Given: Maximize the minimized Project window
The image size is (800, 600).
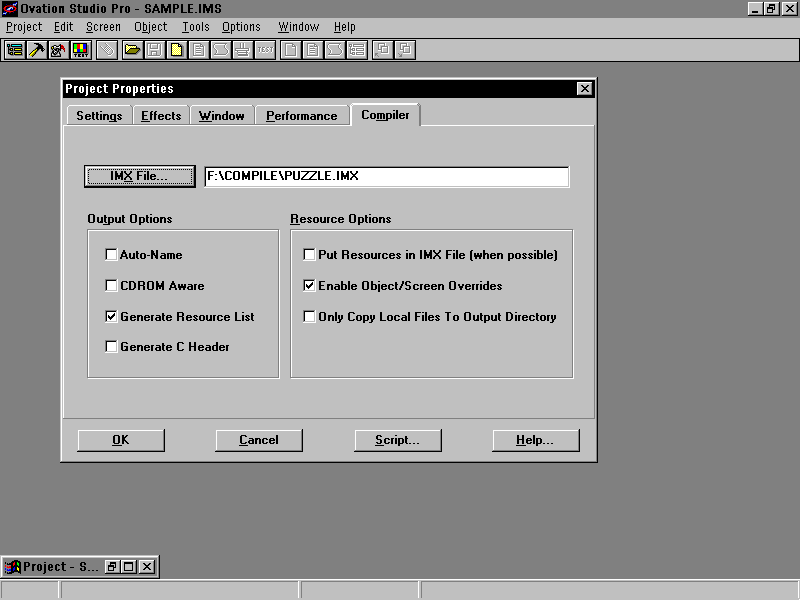Looking at the screenshot, I should tap(129, 566).
